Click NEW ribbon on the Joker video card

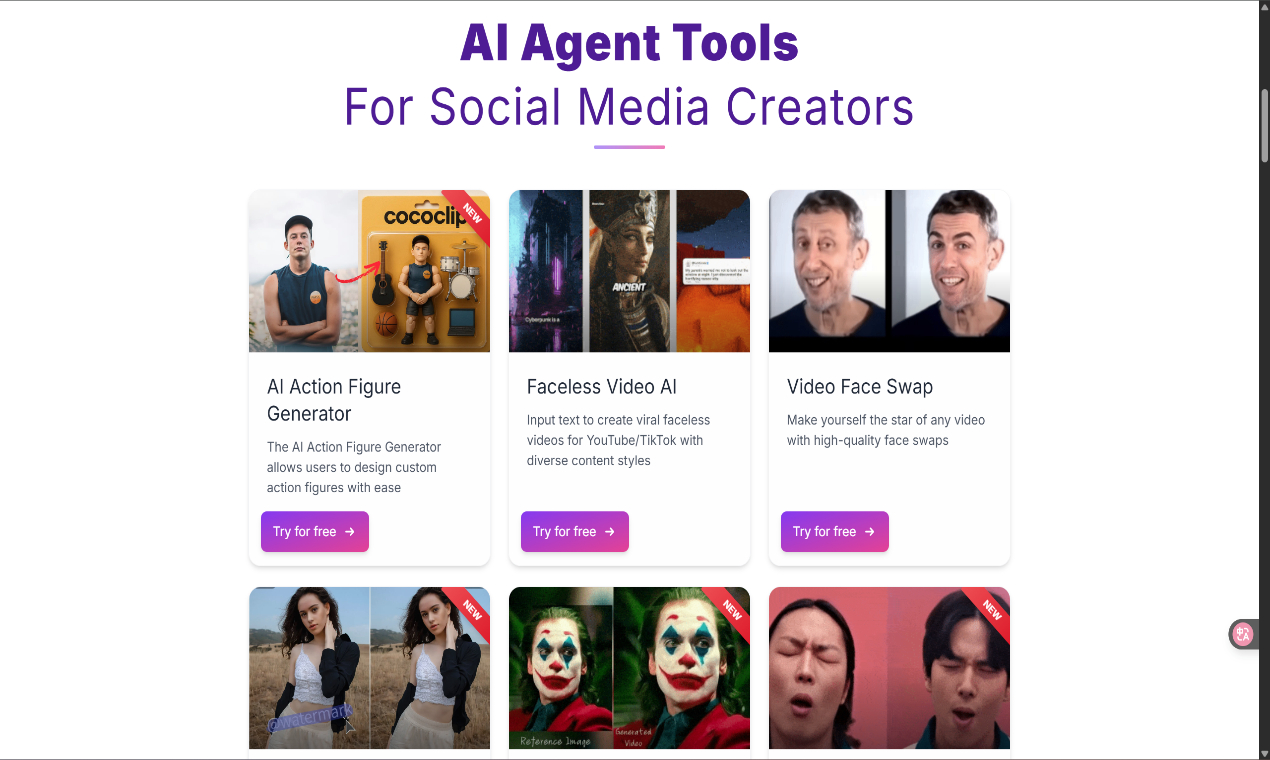click(x=729, y=609)
